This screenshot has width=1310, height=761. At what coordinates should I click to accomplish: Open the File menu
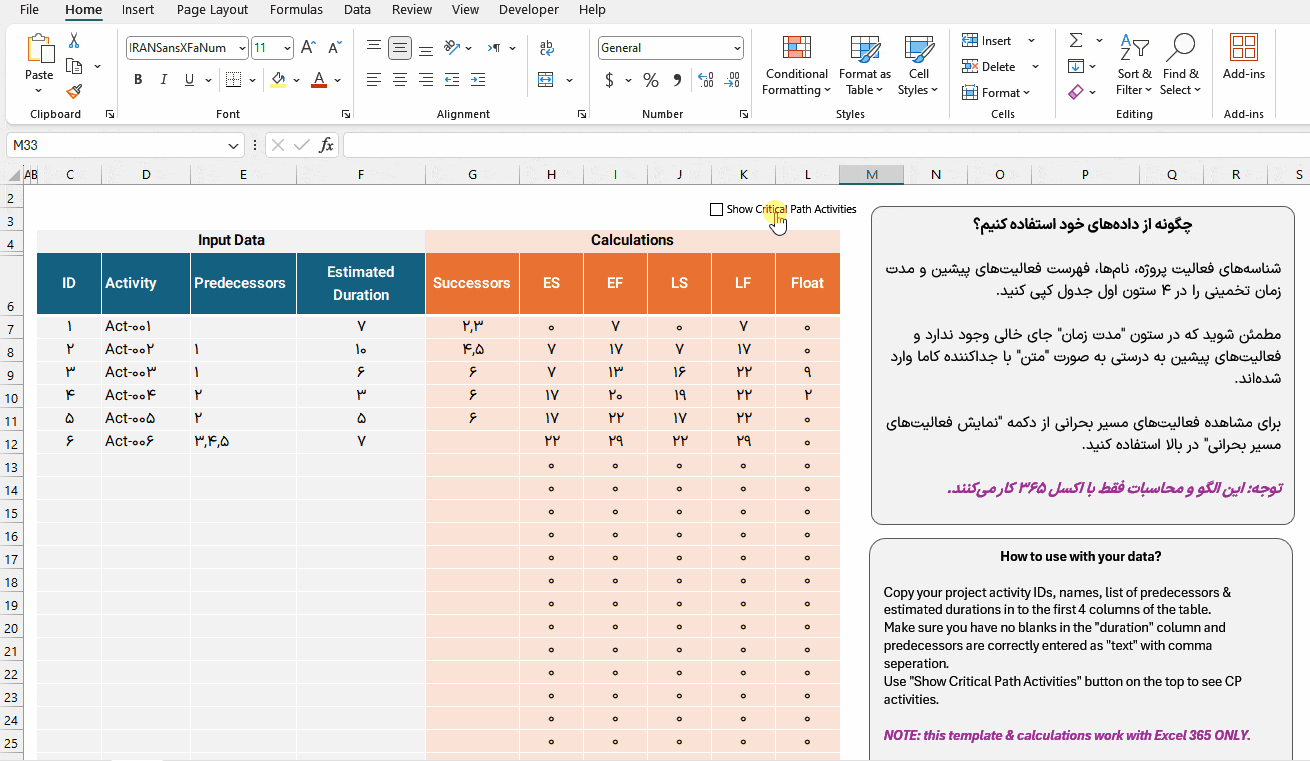(29, 9)
